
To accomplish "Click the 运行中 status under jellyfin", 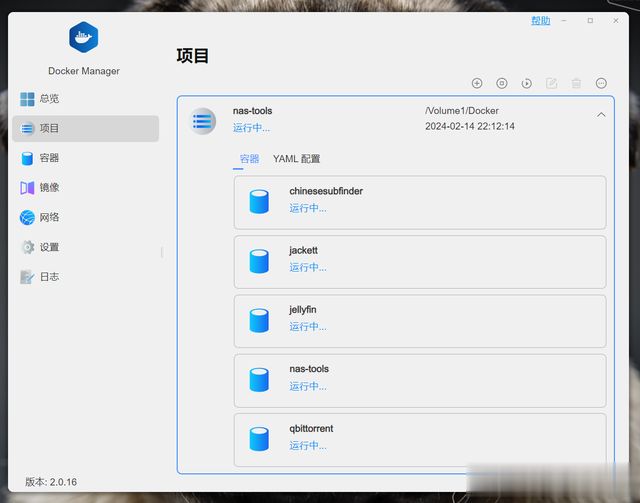I will (x=308, y=327).
